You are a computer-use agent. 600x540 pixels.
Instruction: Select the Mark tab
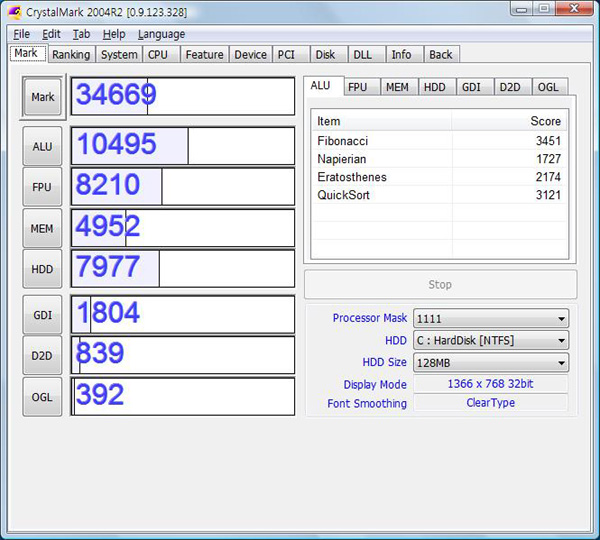coord(28,53)
